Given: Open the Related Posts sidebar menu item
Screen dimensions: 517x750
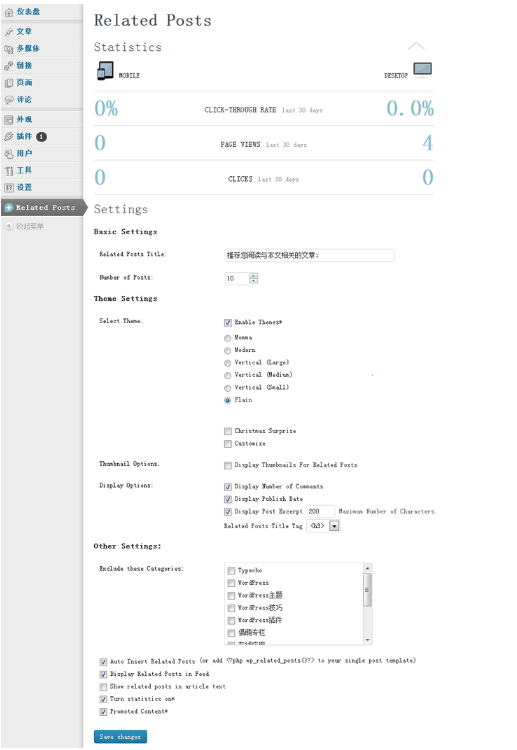Looking at the screenshot, I should click(x=41, y=208).
